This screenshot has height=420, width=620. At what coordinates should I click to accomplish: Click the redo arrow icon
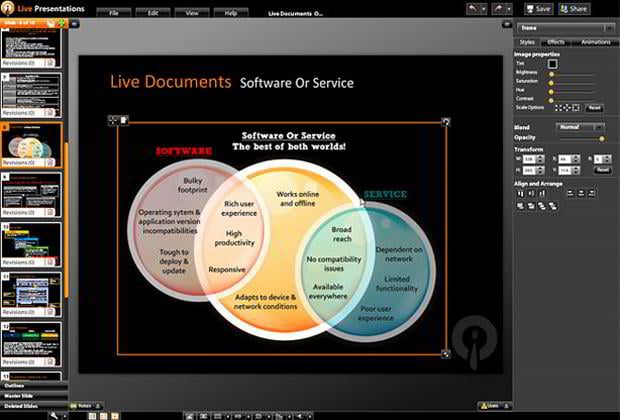[x=497, y=8]
